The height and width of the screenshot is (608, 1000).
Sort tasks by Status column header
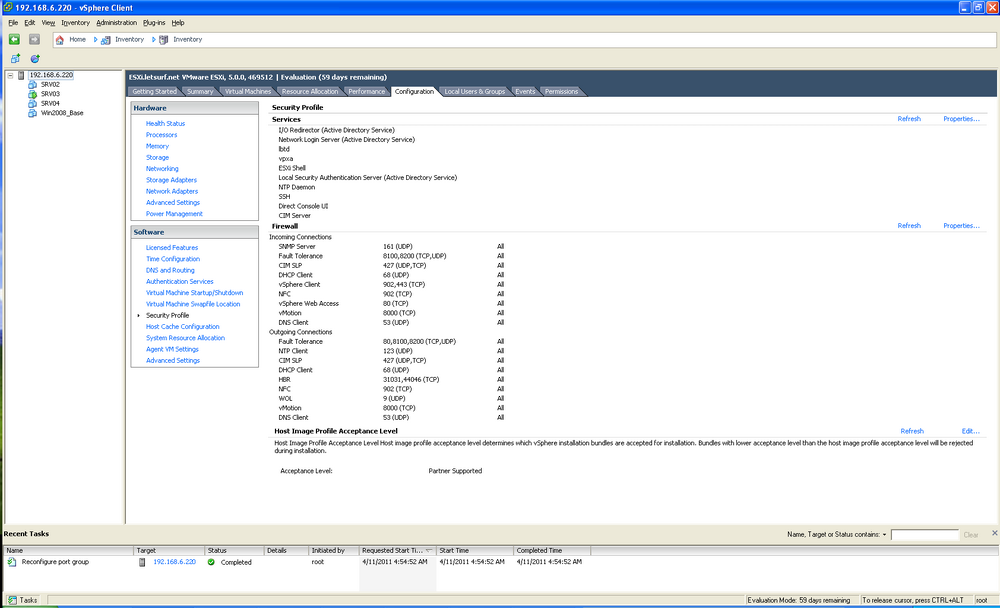click(234, 550)
